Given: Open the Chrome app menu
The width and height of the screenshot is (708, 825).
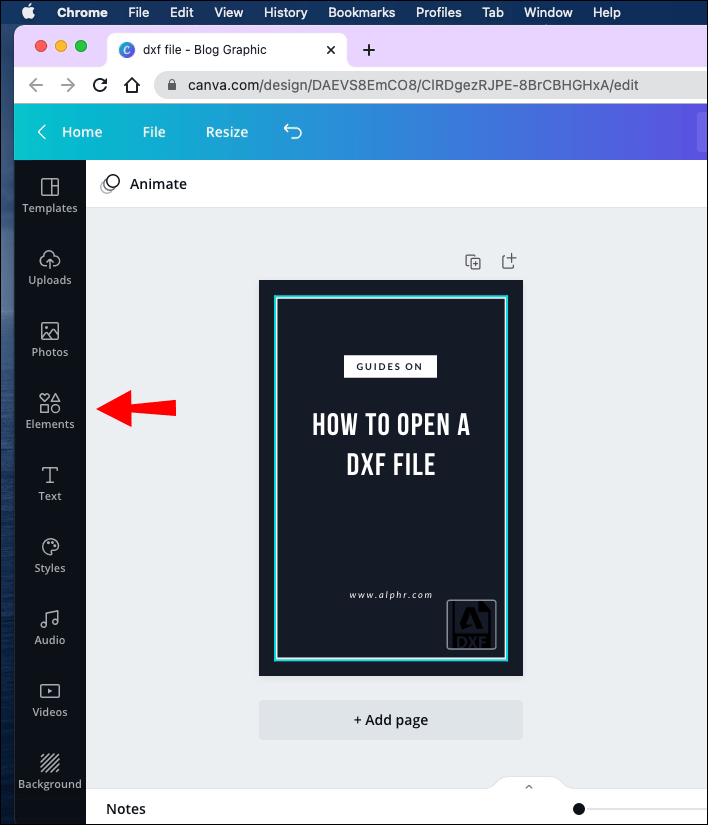Looking at the screenshot, I should click(x=82, y=12).
